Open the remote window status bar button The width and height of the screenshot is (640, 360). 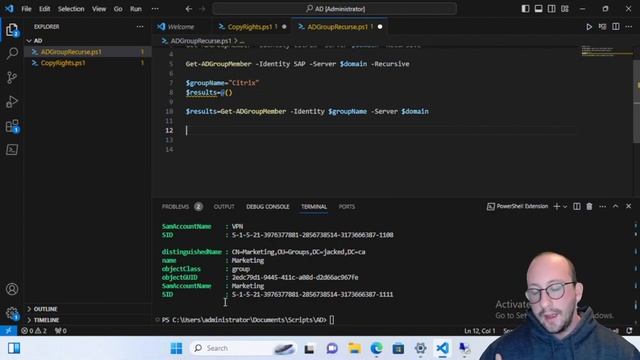tap(8, 331)
